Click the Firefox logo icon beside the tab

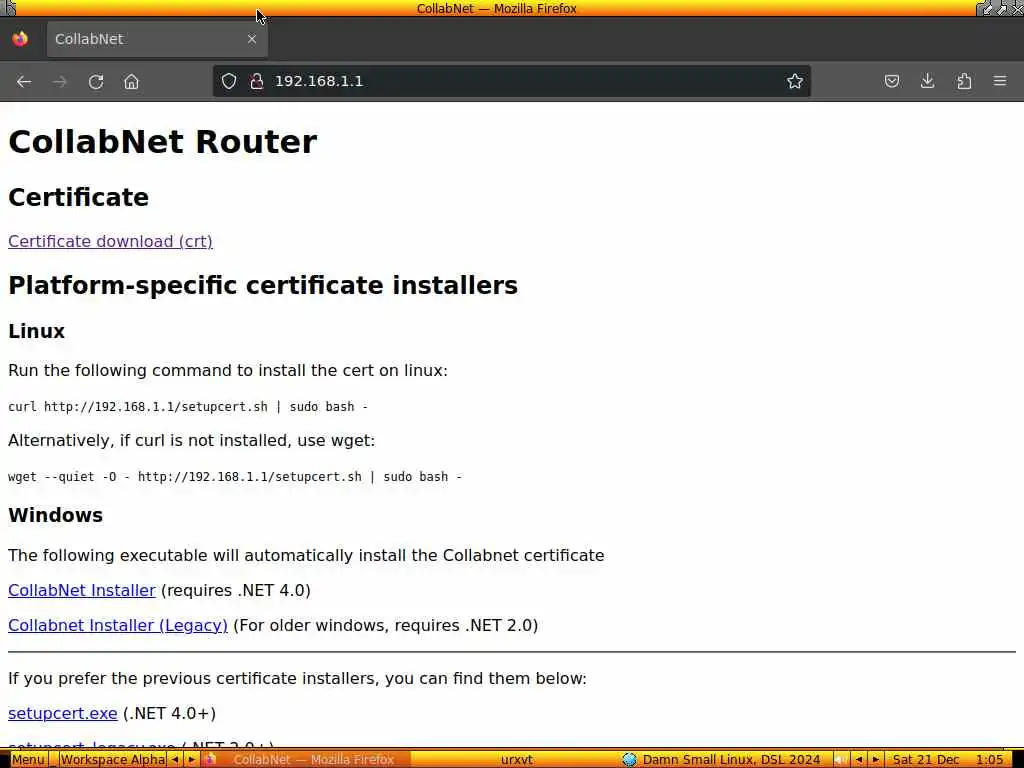point(20,39)
